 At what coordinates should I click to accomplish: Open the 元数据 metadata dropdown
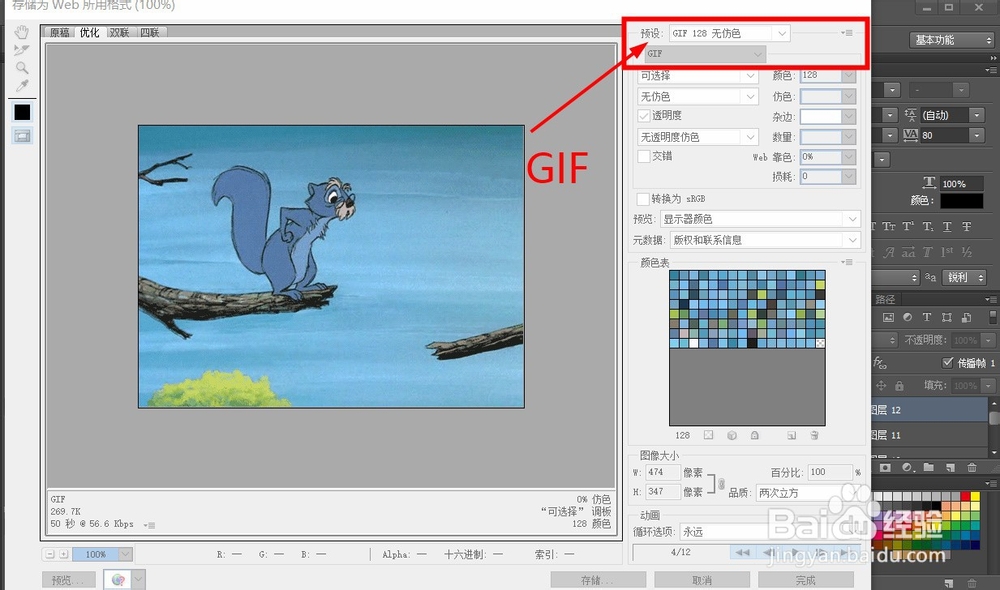(x=765, y=240)
